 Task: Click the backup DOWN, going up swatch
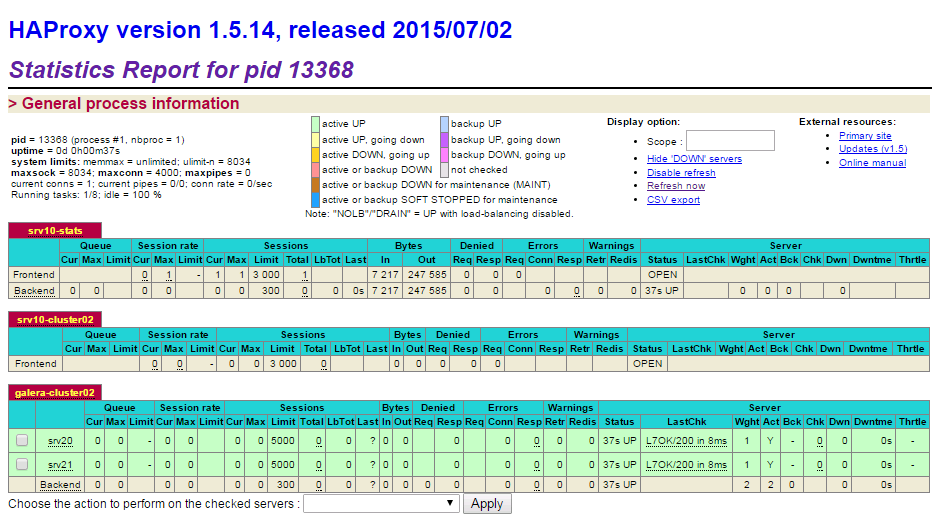tap(444, 154)
